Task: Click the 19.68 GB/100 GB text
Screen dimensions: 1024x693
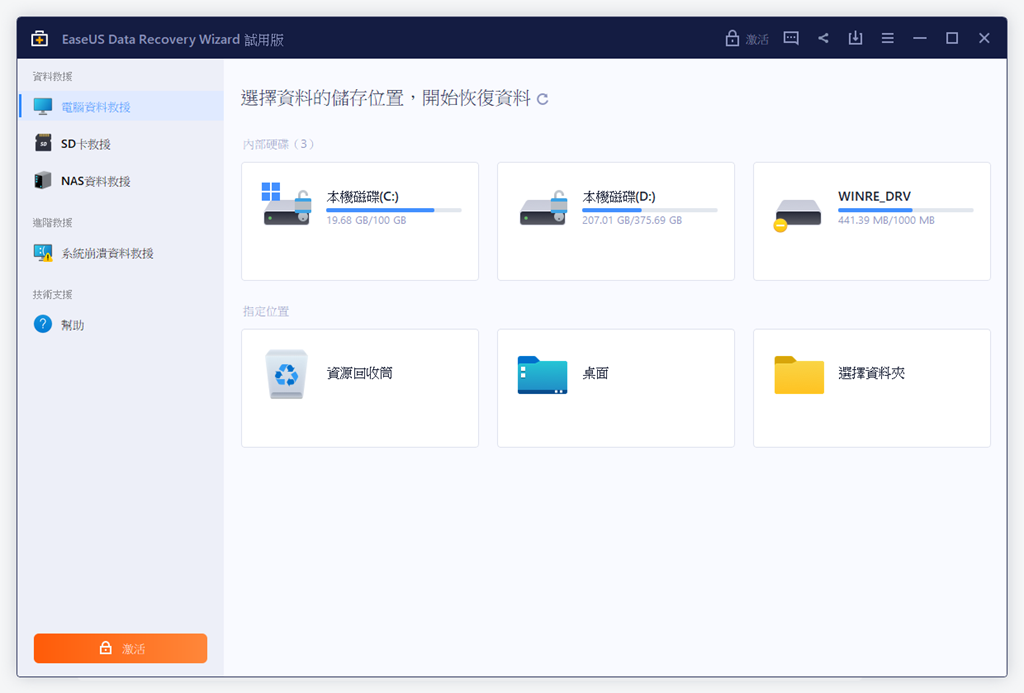Action: pyautogui.click(x=366, y=220)
